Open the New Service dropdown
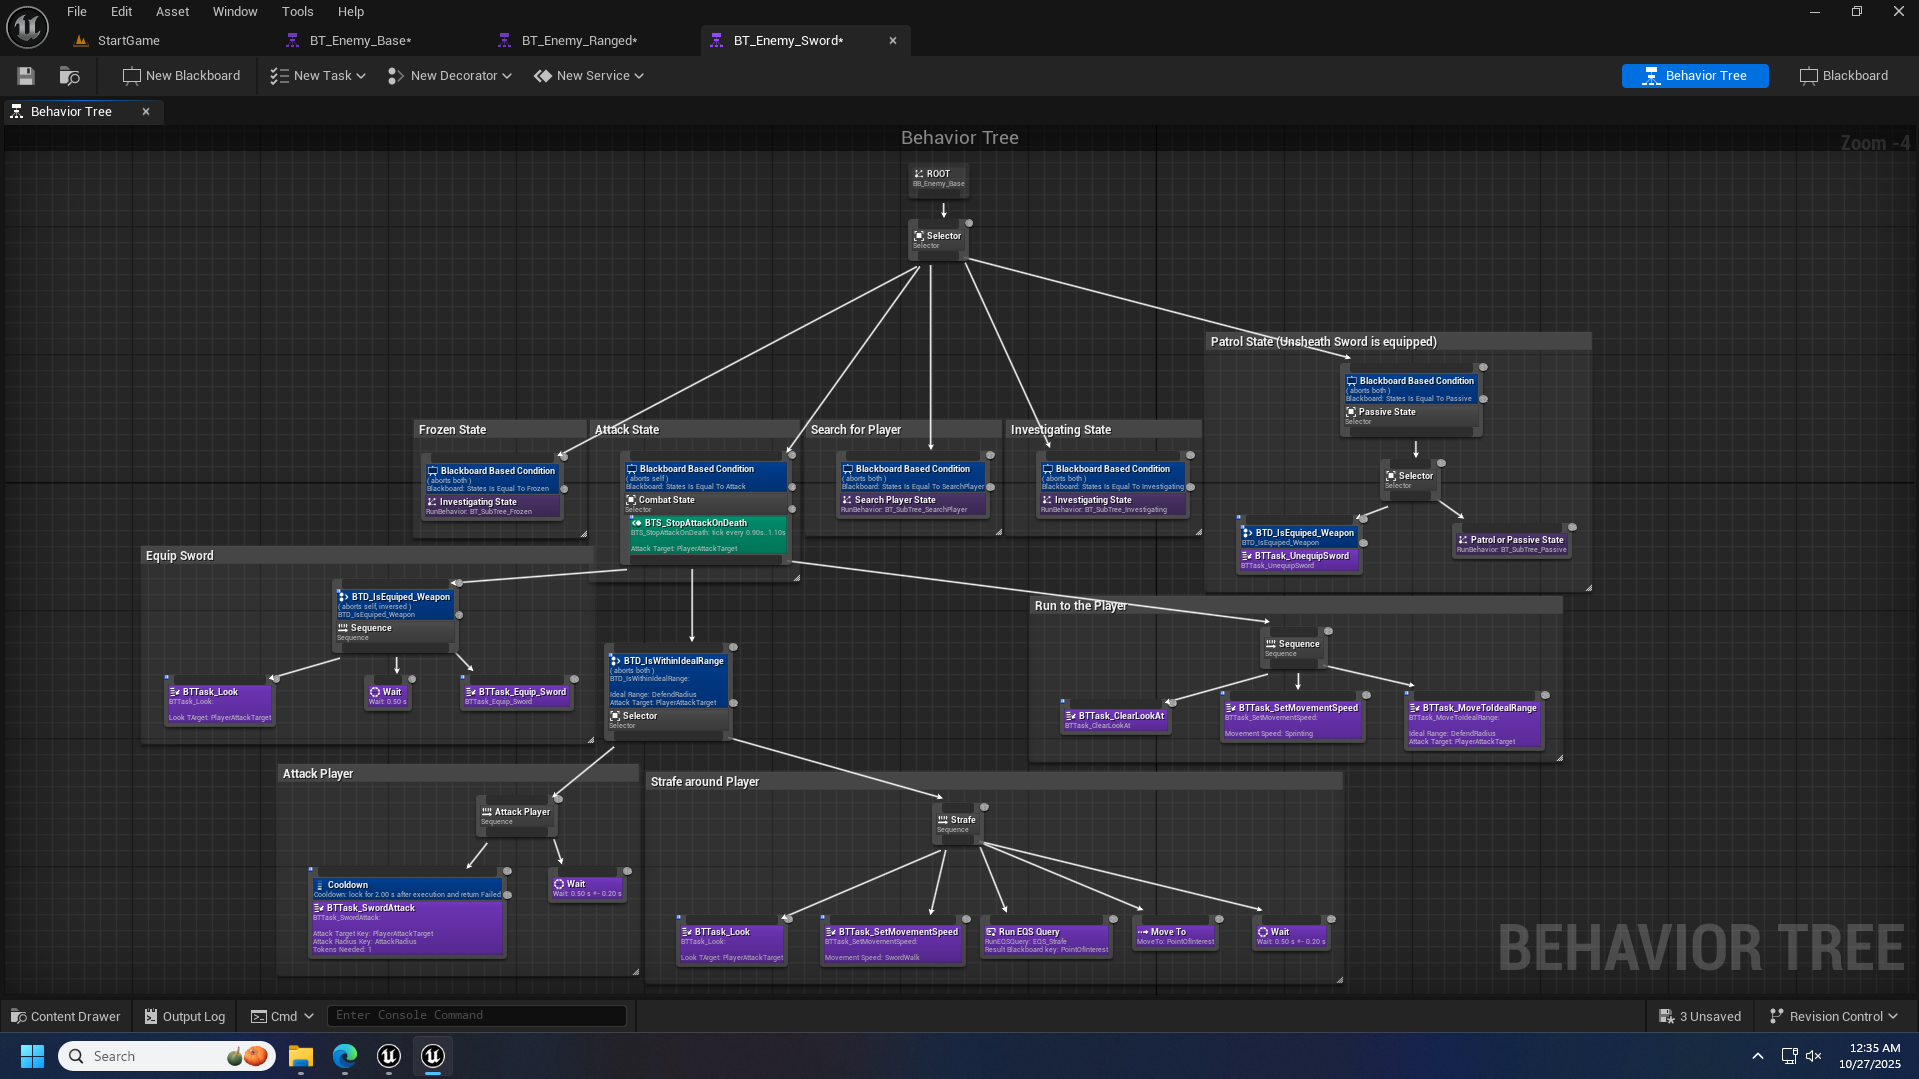The image size is (1919, 1079). 588,76
